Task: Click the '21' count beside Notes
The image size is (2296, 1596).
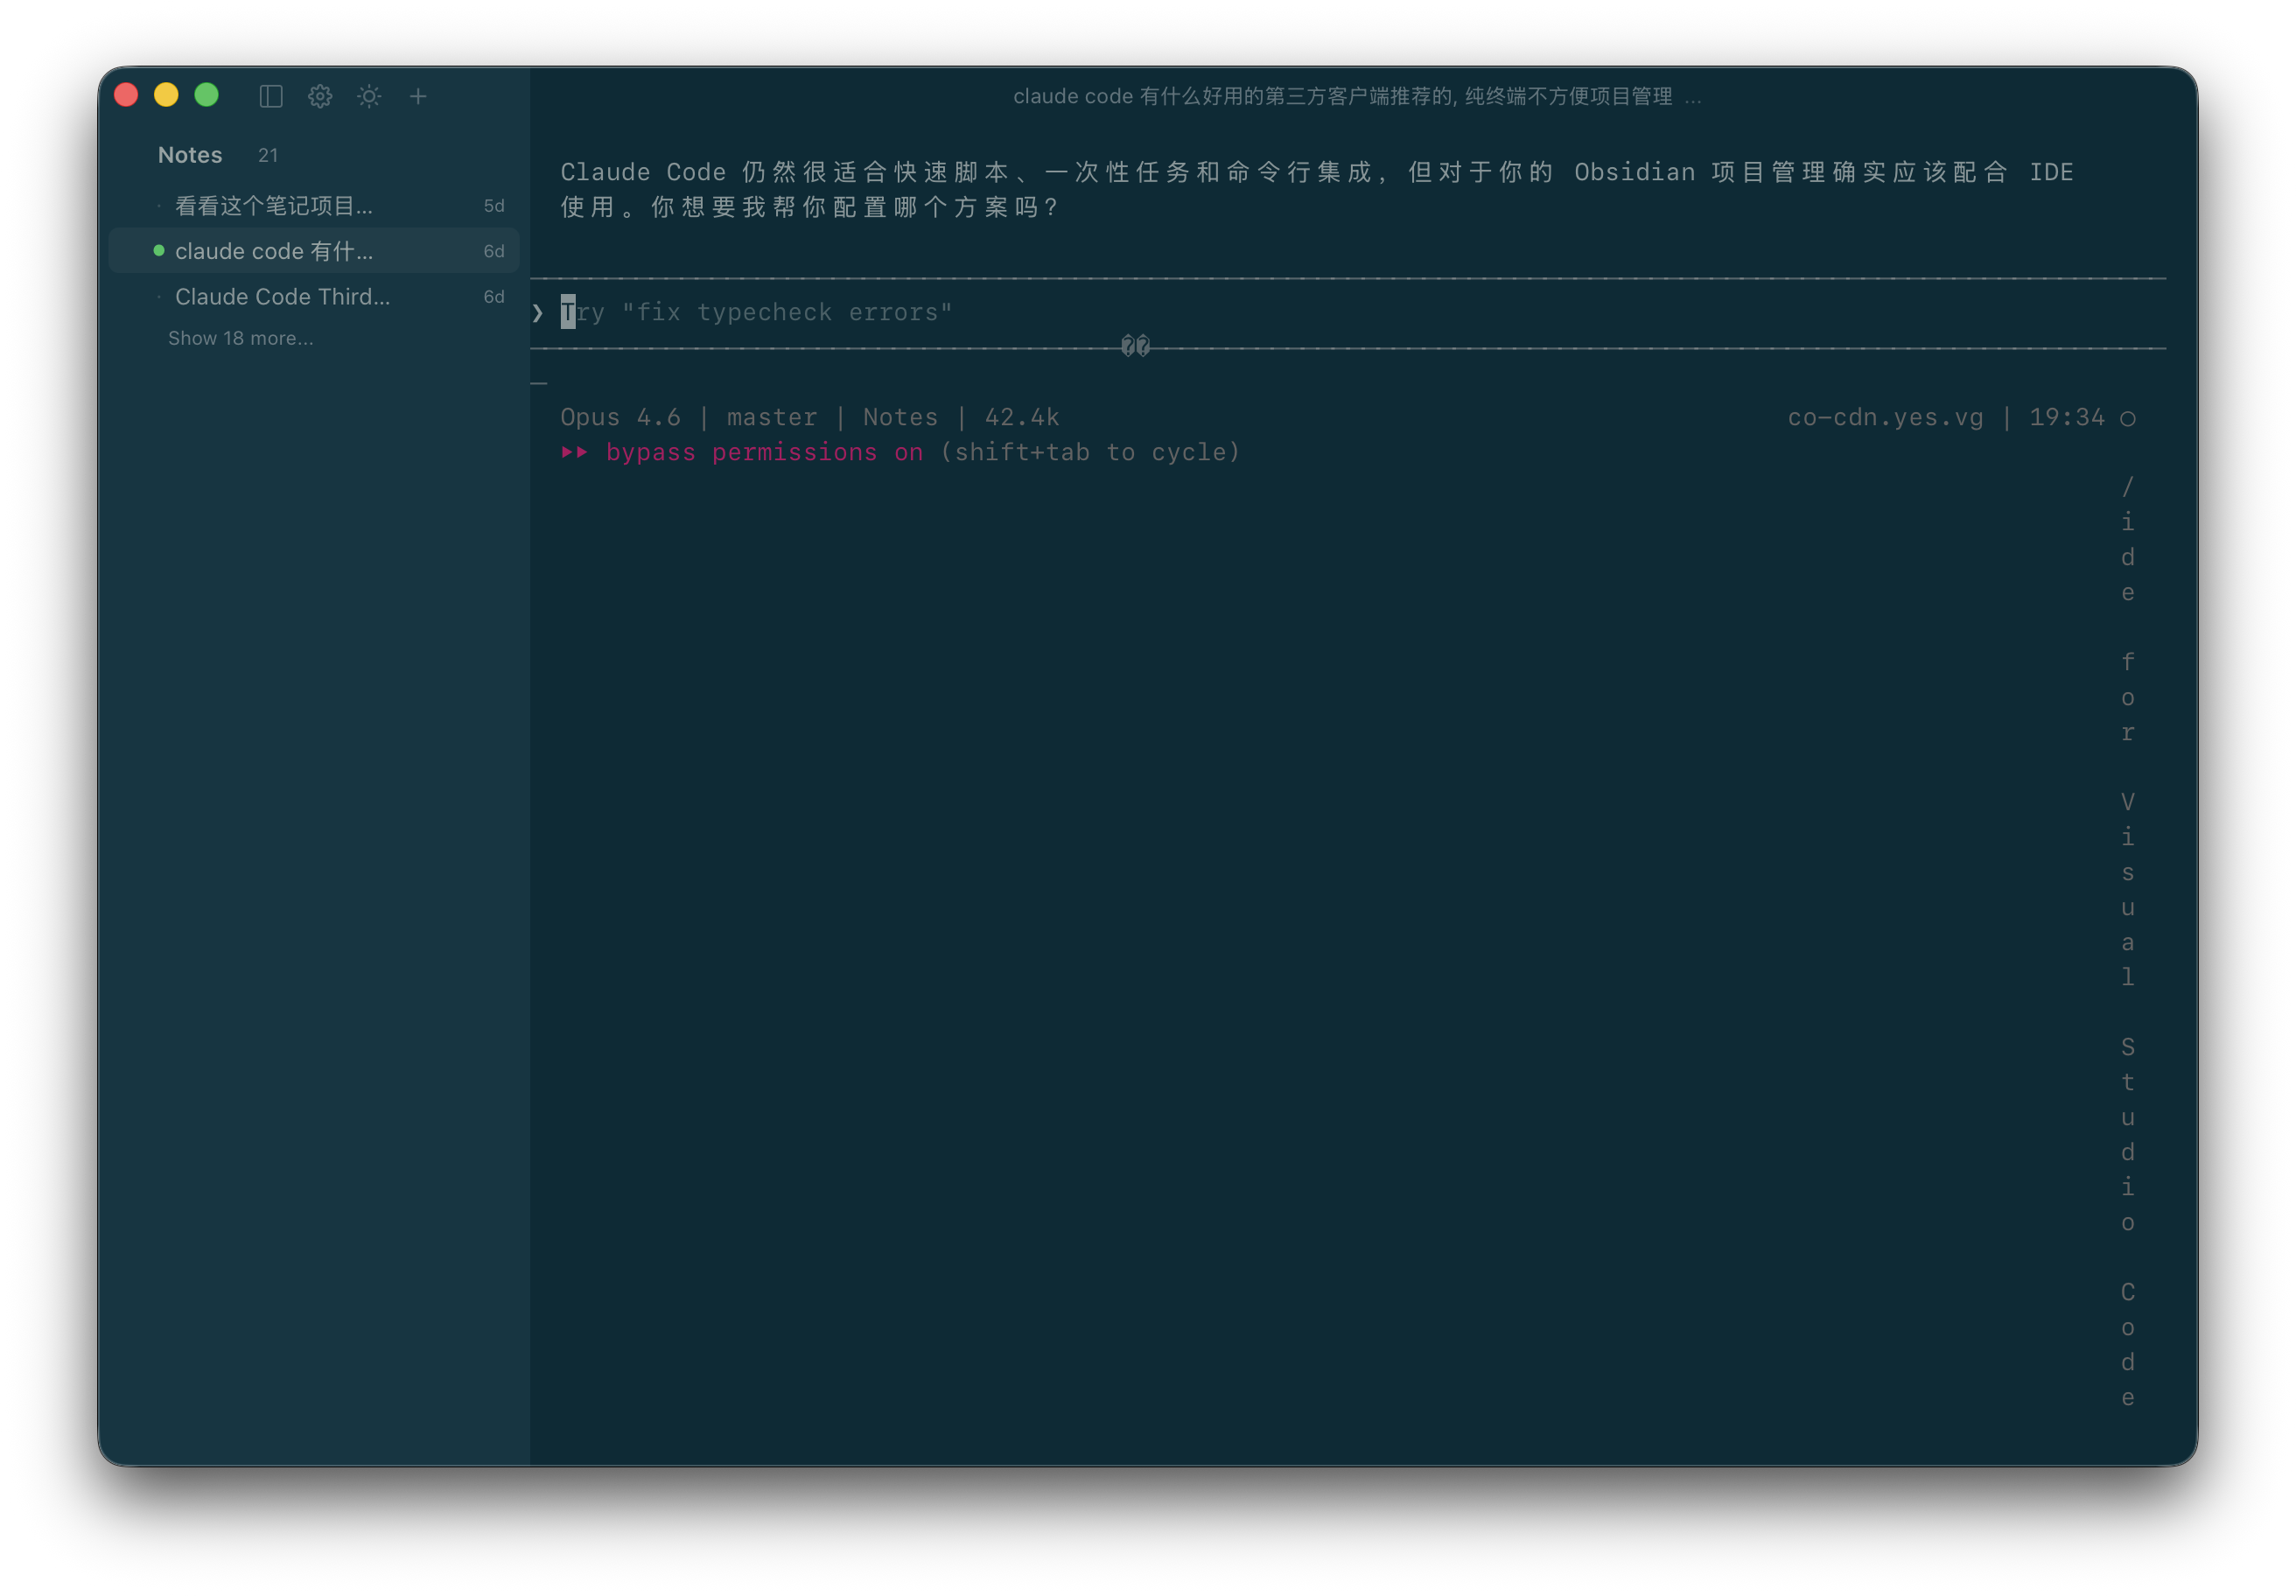Action: pos(268,155)
